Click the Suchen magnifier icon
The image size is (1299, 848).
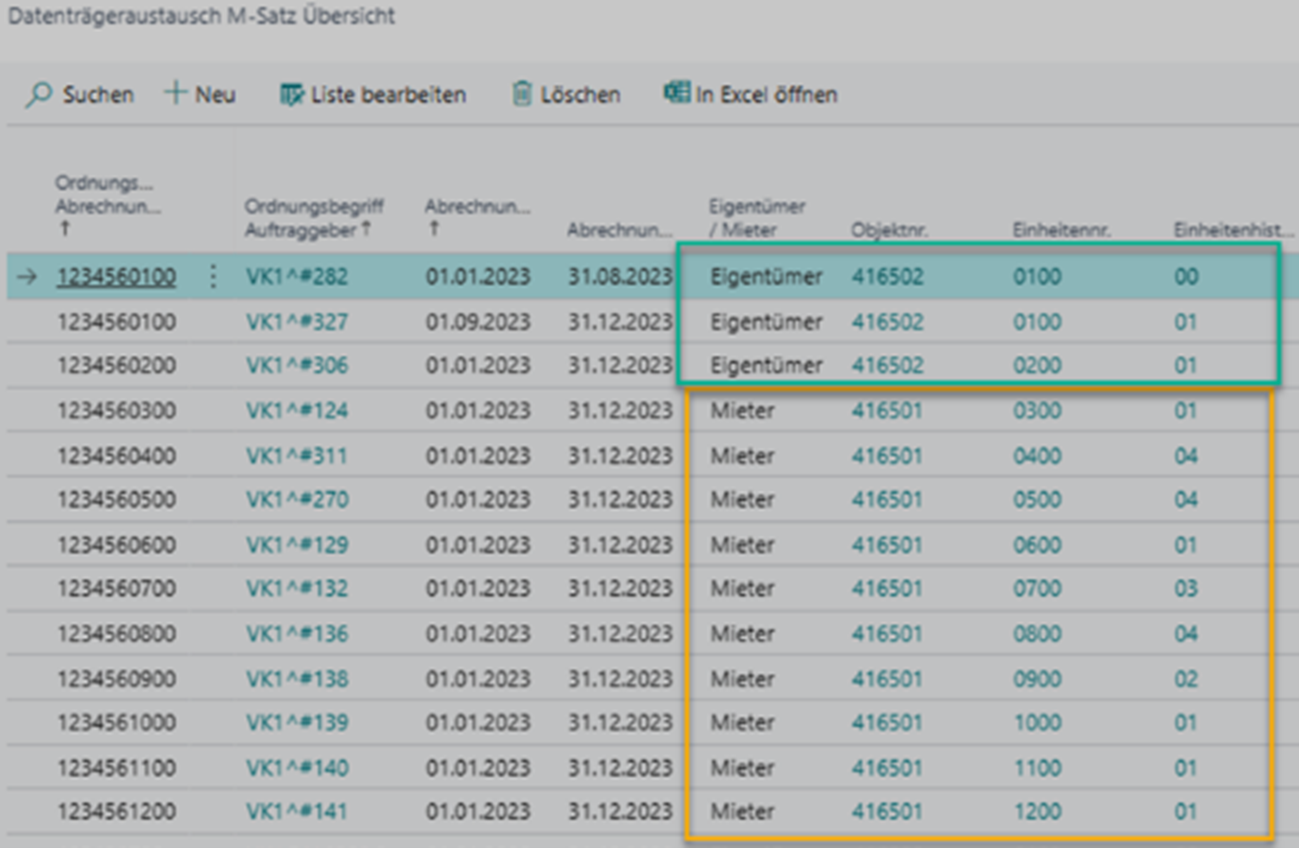tap(39, 95)
